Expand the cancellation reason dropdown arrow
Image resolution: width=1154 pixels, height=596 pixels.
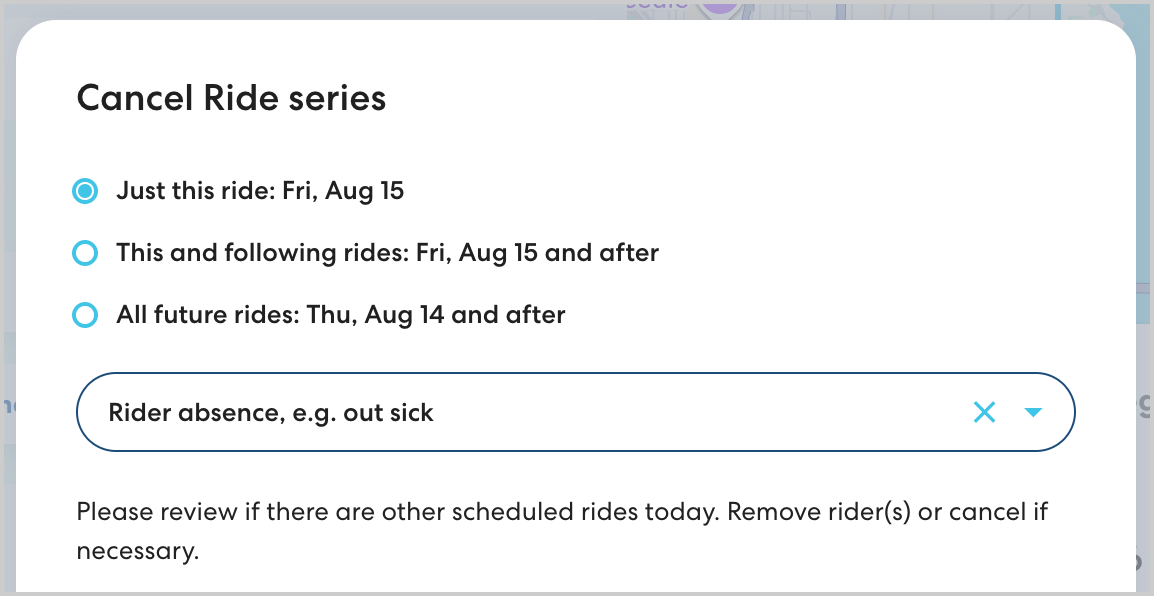[x=1034, y=412]
